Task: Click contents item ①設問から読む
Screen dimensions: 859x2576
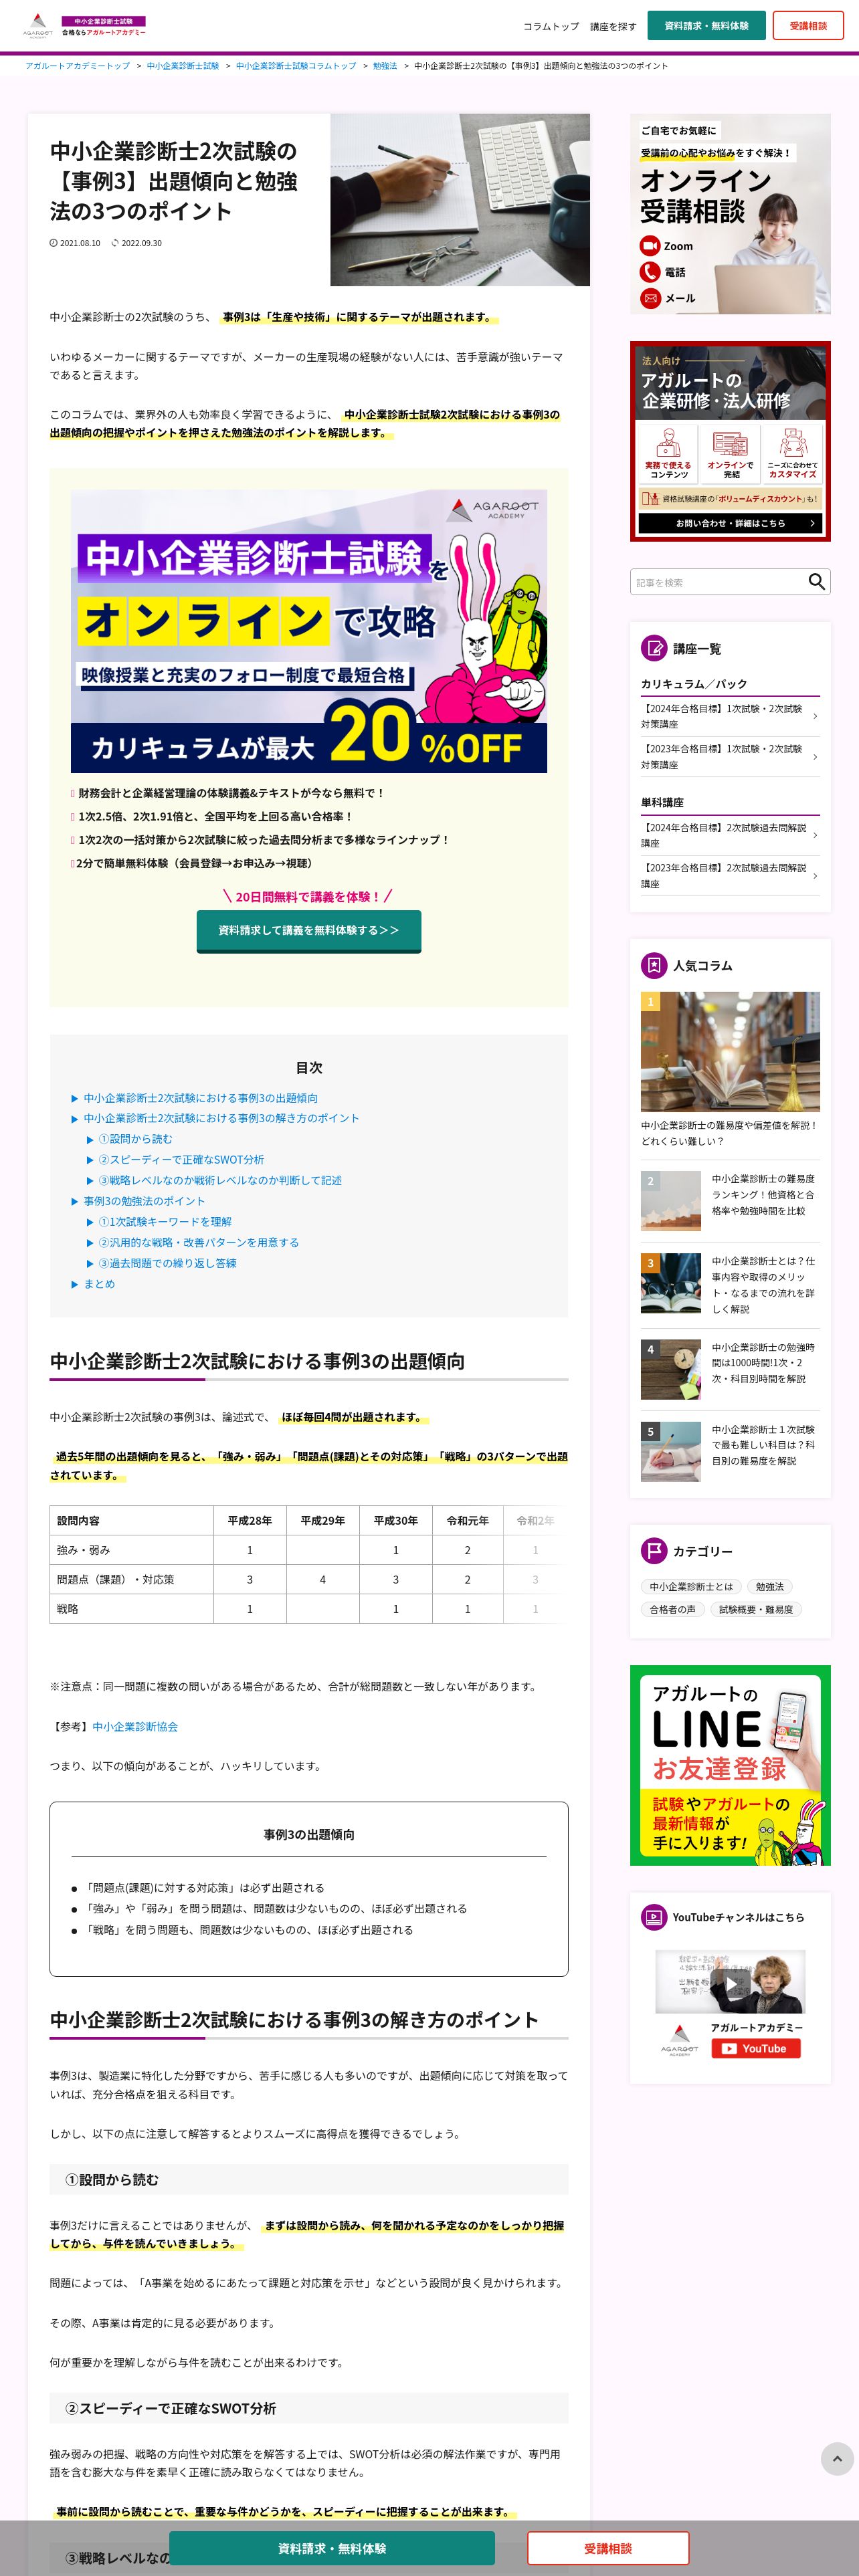Action: pyautogui.click(x=135, y=1139)
